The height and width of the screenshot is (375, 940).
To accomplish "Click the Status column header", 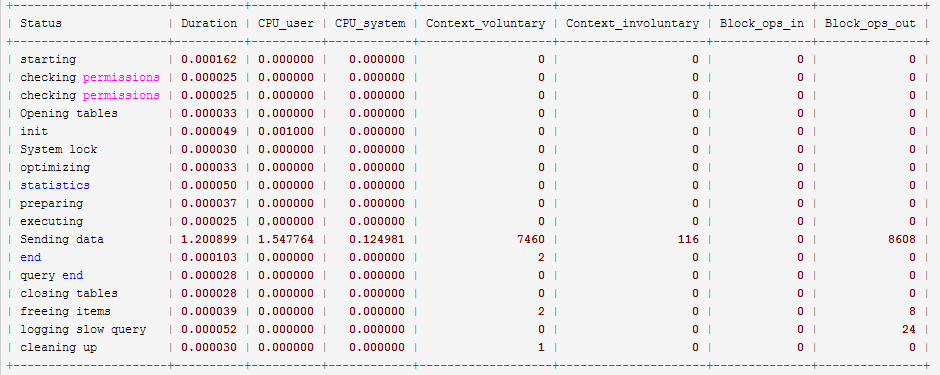I will tap(41, 24).
